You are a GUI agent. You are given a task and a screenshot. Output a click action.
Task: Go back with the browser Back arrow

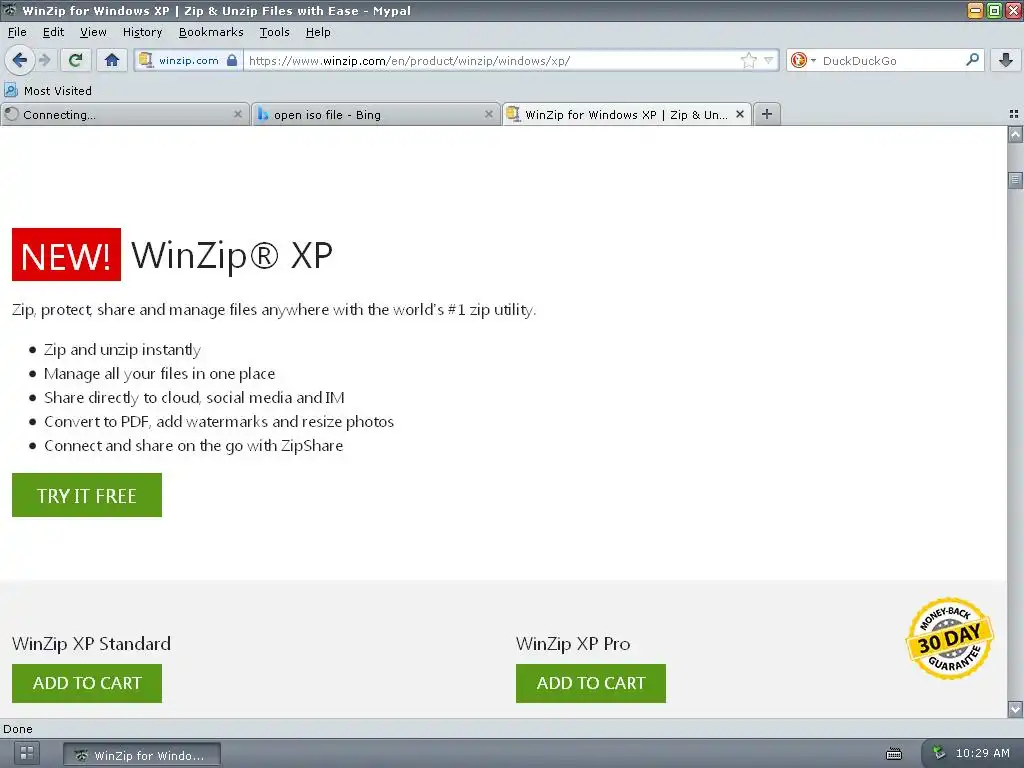click(x=19, y=60)
